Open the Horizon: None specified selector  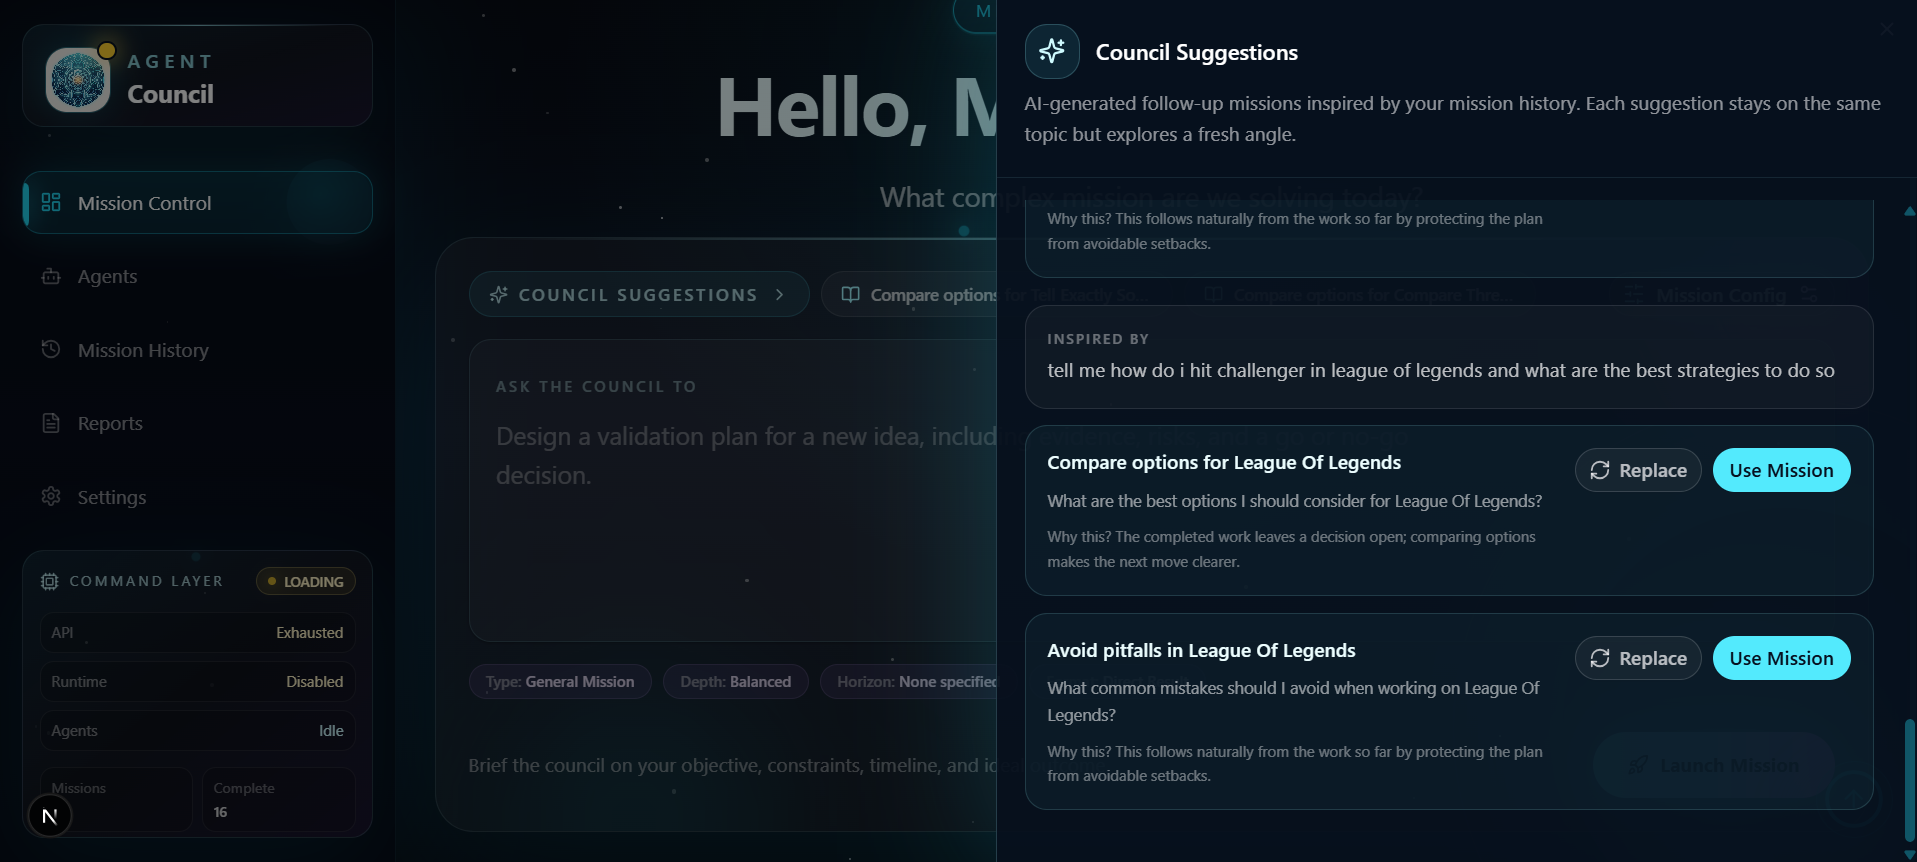[x=909, y=682]
